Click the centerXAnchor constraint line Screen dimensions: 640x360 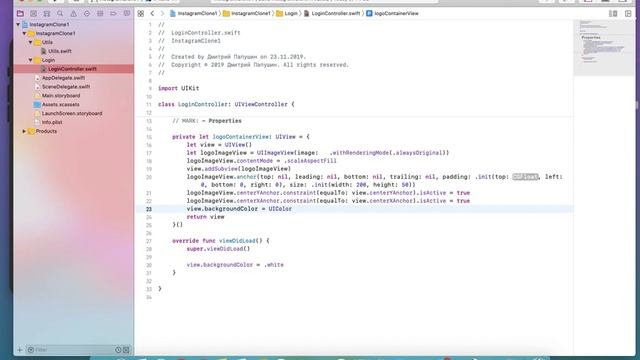pos(328,201)
